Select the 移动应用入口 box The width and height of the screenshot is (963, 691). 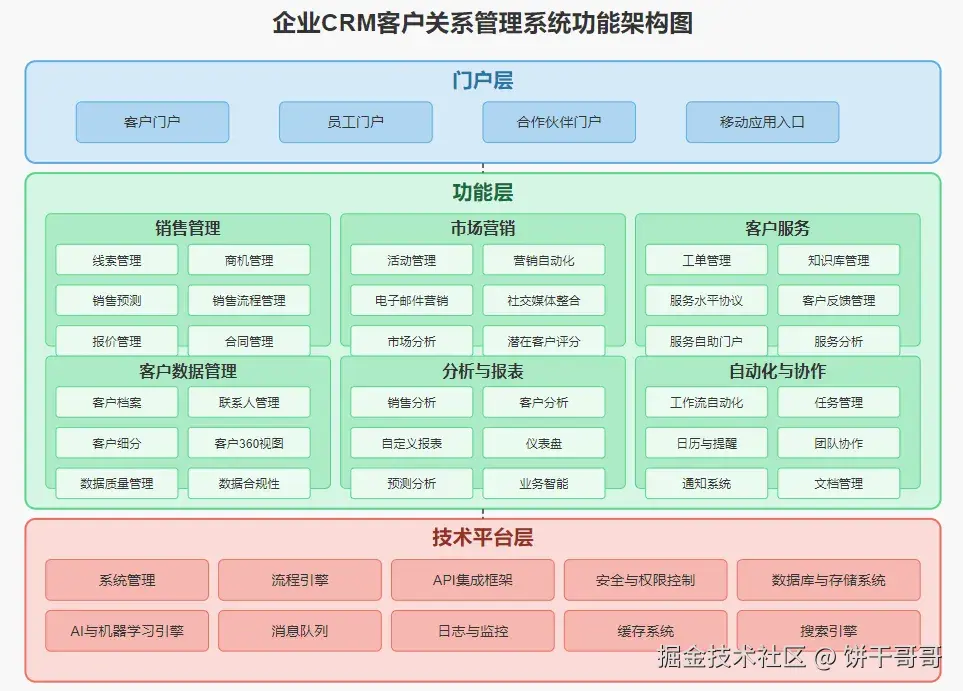762,122
